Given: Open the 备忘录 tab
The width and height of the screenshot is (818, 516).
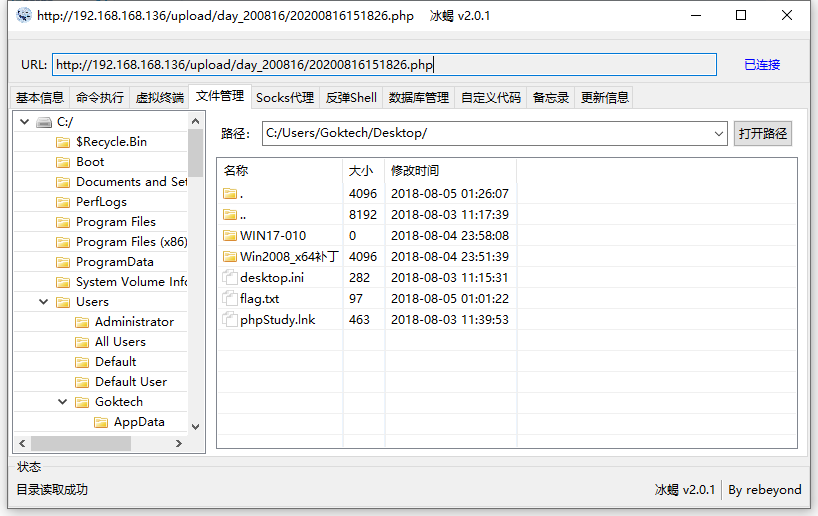Looking at the screenshot, I should (x=551, y=98).
